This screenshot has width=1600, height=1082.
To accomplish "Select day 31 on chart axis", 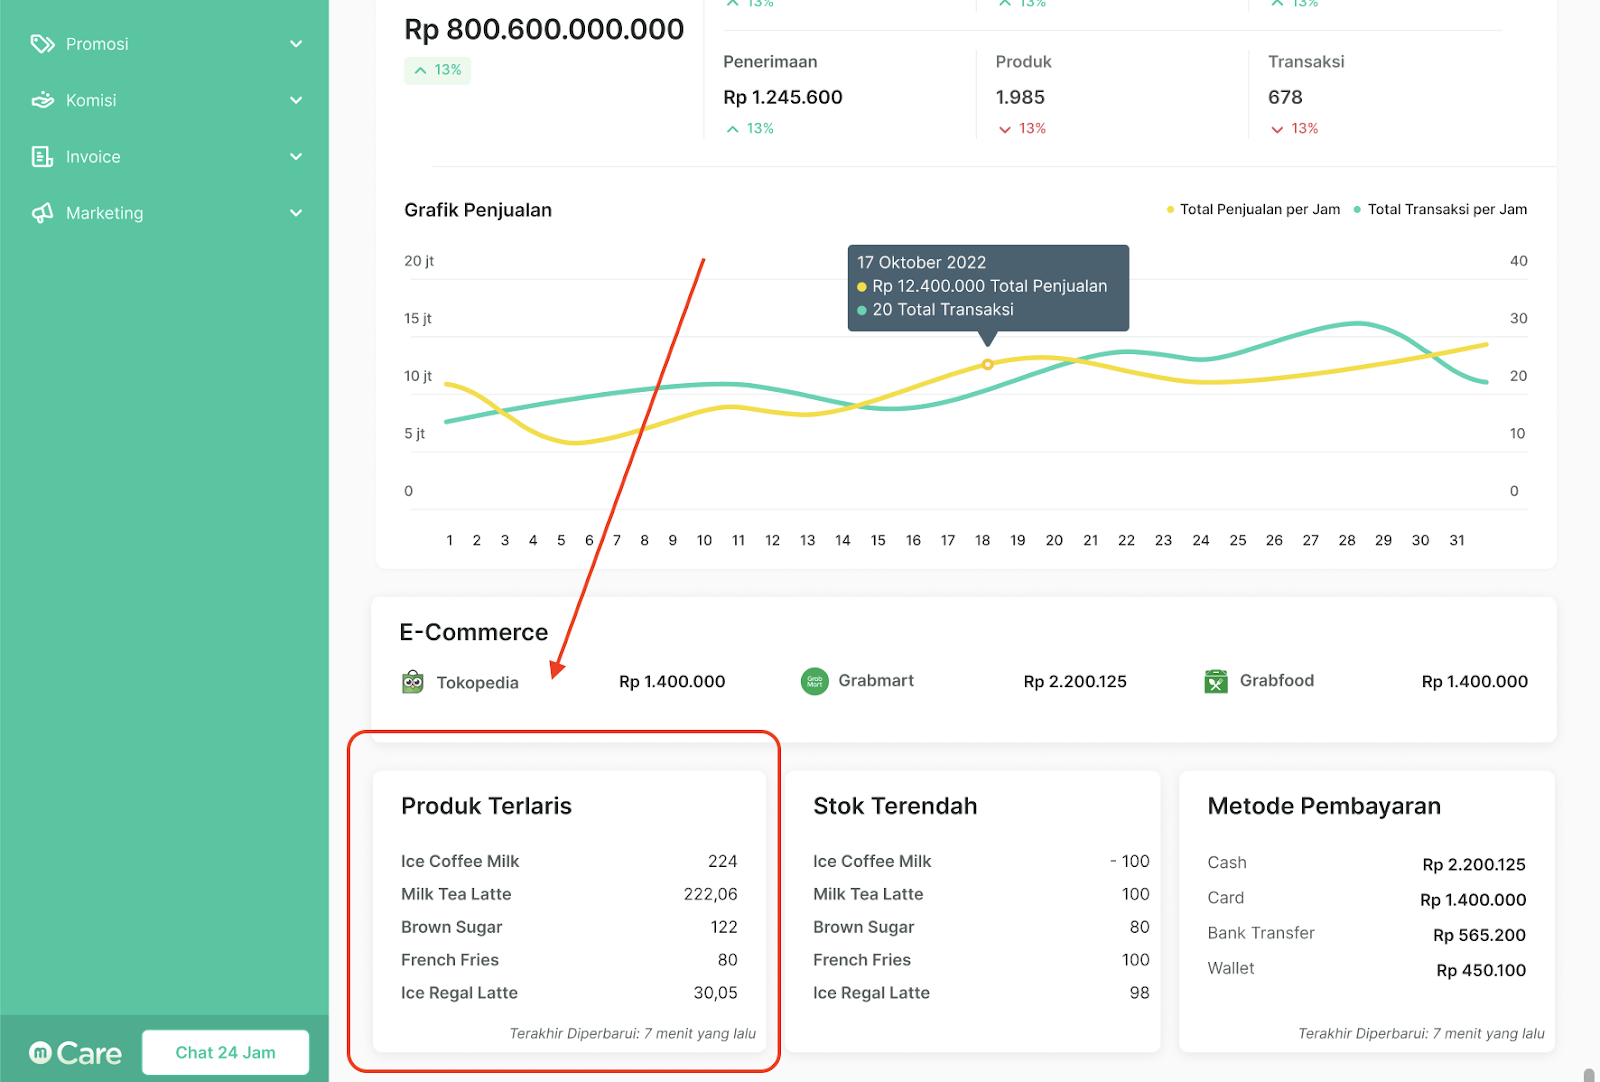I will tap(1457, 540).
